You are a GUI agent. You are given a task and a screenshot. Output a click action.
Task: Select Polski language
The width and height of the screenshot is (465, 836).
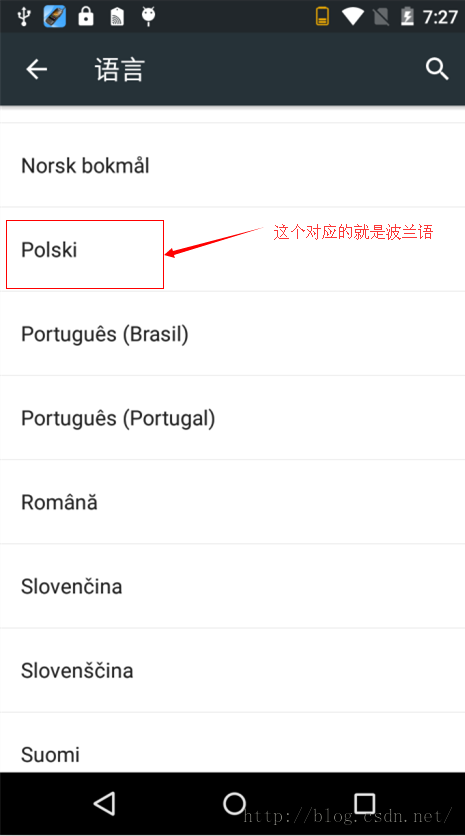click(232, 250)
